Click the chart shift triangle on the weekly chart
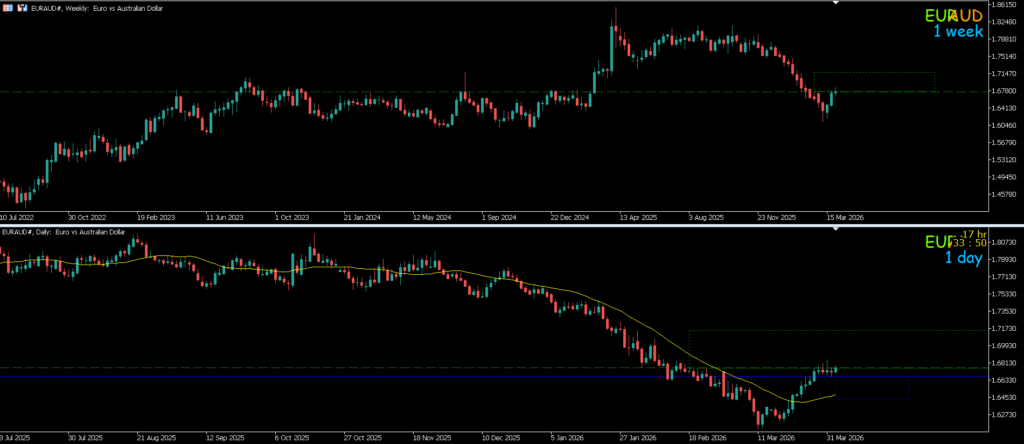Screen dimensions: 1024x444 [x=836, y=4]
